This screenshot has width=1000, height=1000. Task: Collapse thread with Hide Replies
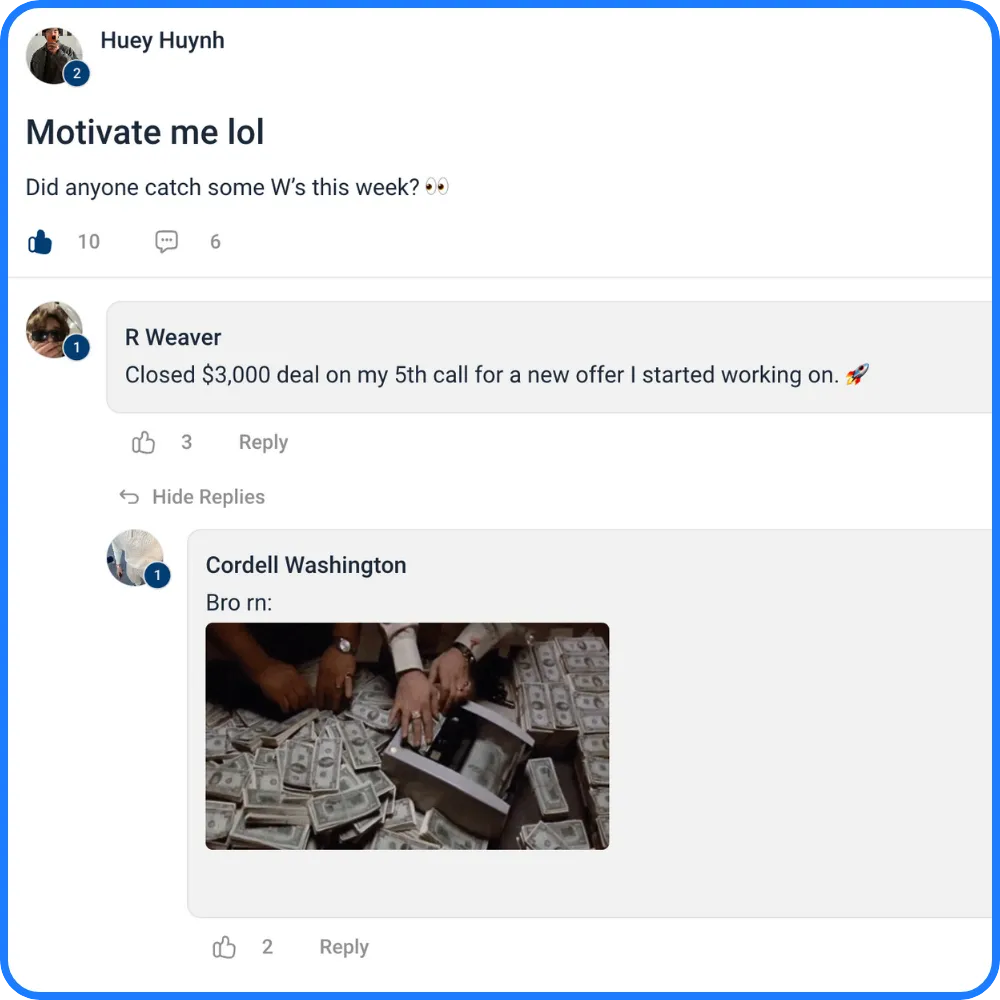click(208, 497)
